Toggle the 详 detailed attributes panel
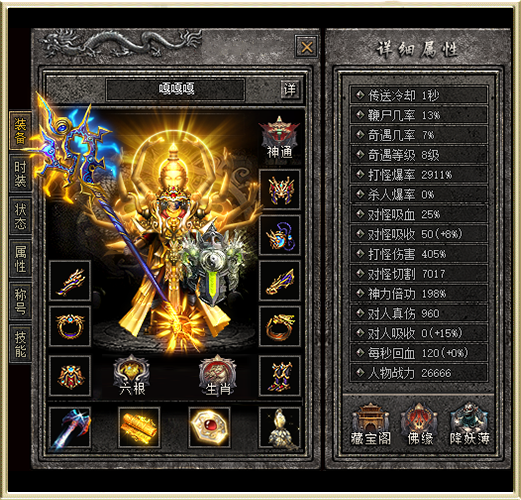 click(289, 89)
